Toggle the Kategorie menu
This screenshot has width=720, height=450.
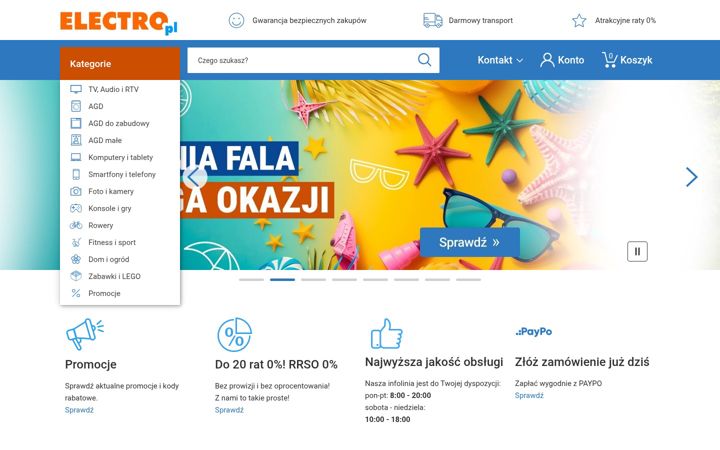pyautogui.click(x=120, y=64)
